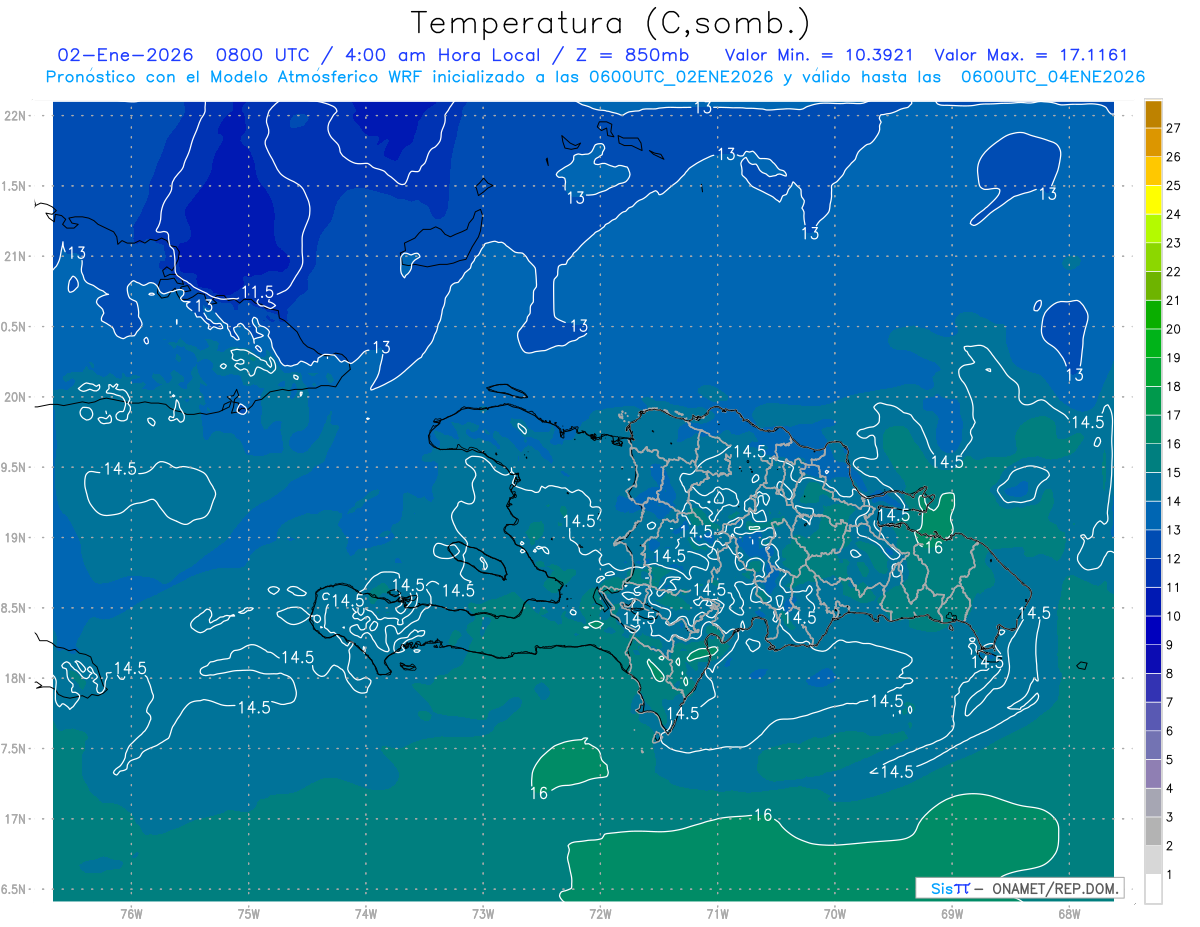Click the 'Valor Min. = 10.3921' value
Image resolution: width=1200 pixels, height=927 pixels.
click(x=819, y=55)
